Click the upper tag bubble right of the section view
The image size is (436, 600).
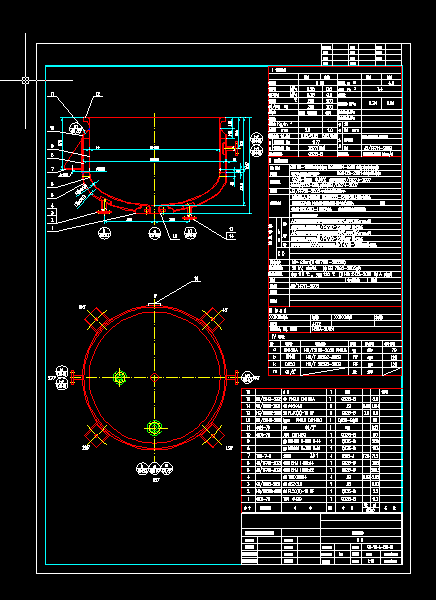256,139
